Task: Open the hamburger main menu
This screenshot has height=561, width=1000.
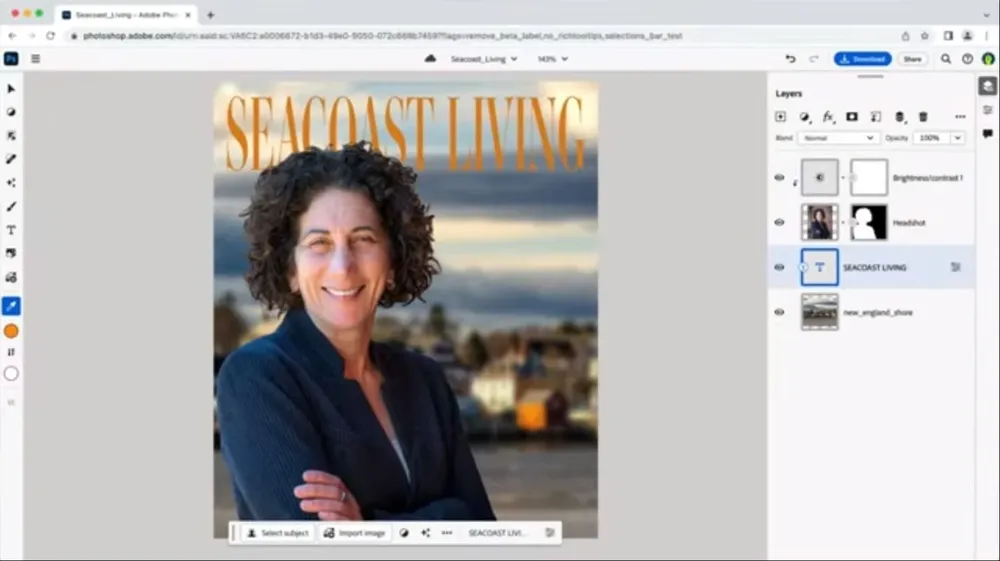Action: click(35, 59)
